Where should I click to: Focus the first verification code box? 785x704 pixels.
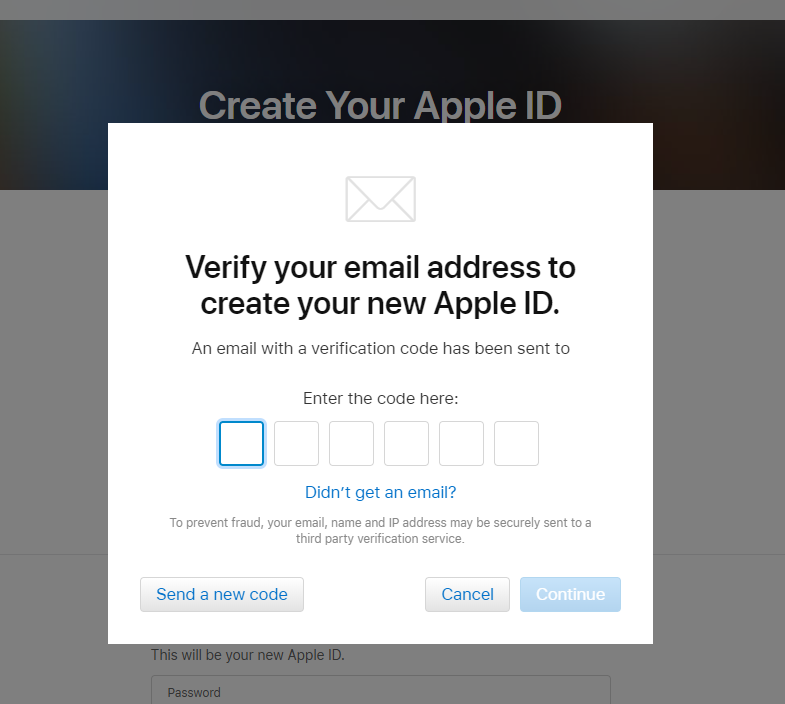(241, 444)
